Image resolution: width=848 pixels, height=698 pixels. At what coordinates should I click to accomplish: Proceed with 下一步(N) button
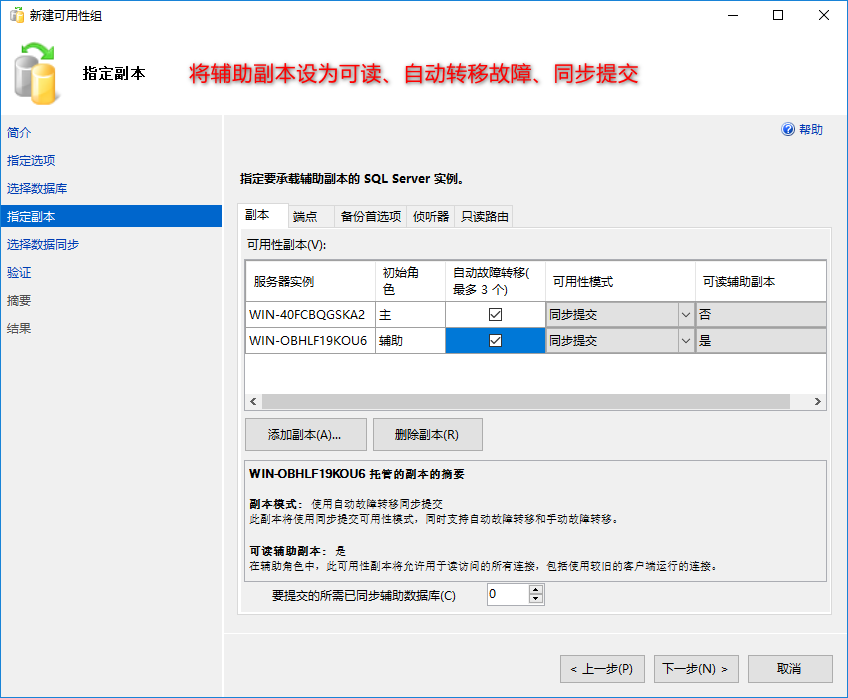(695, 669)
